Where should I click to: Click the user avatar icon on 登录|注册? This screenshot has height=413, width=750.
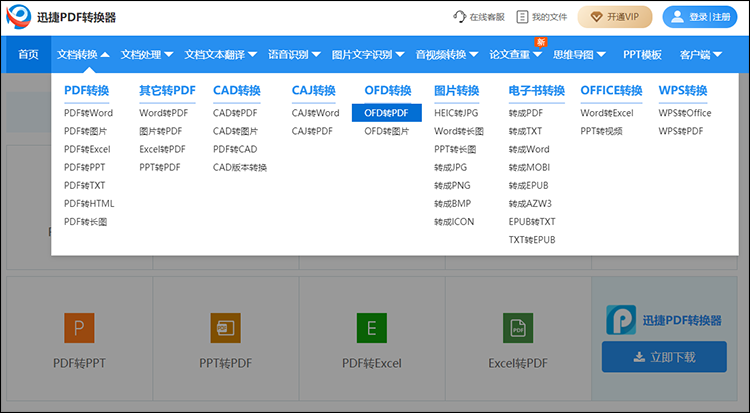[677, 17]
